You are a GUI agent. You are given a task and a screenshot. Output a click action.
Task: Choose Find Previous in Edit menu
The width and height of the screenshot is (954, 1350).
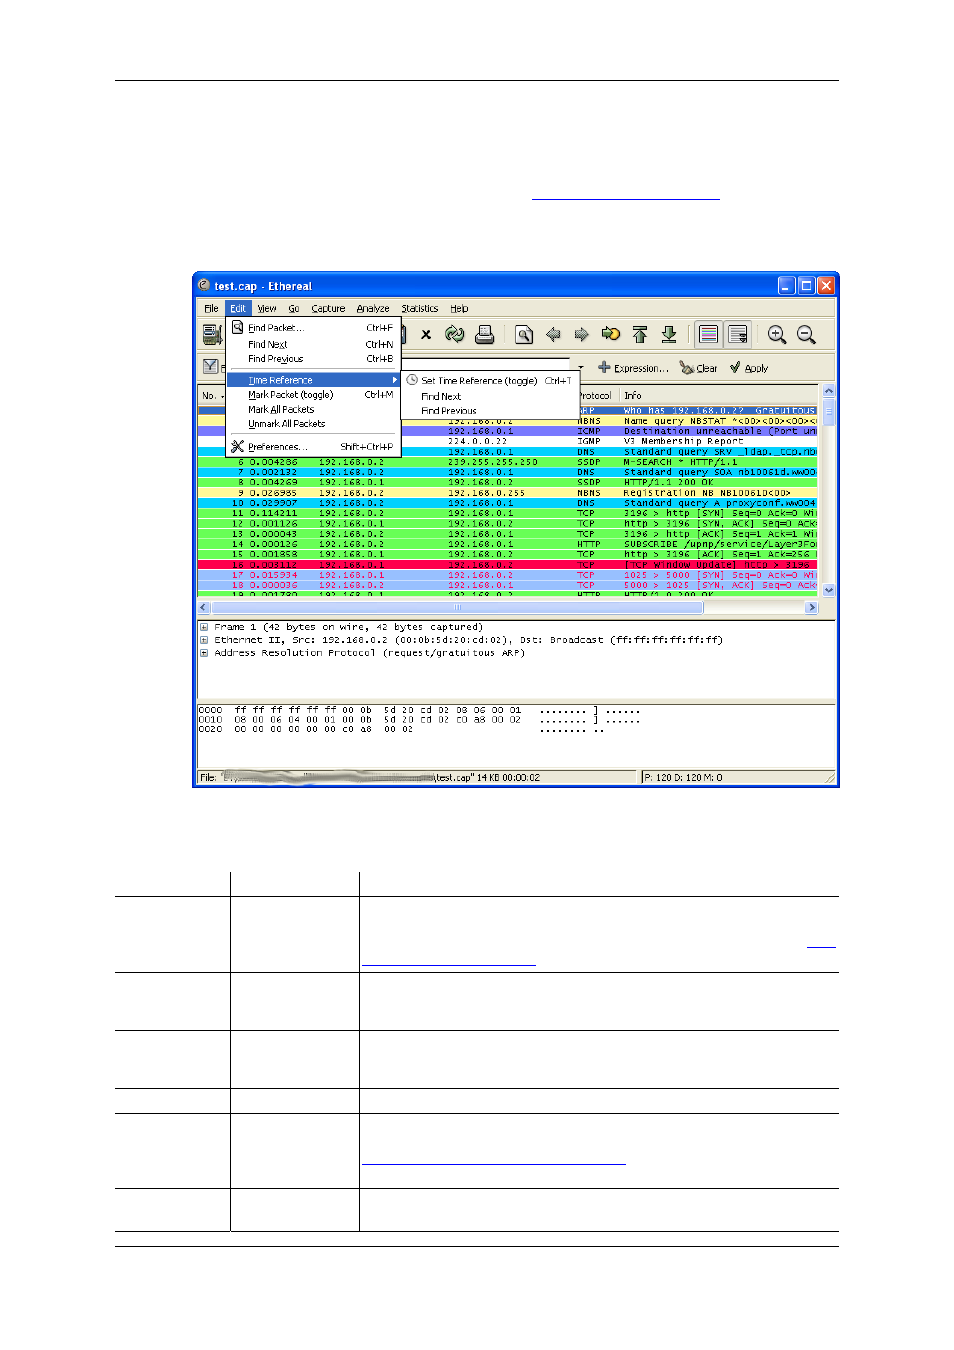313,358
